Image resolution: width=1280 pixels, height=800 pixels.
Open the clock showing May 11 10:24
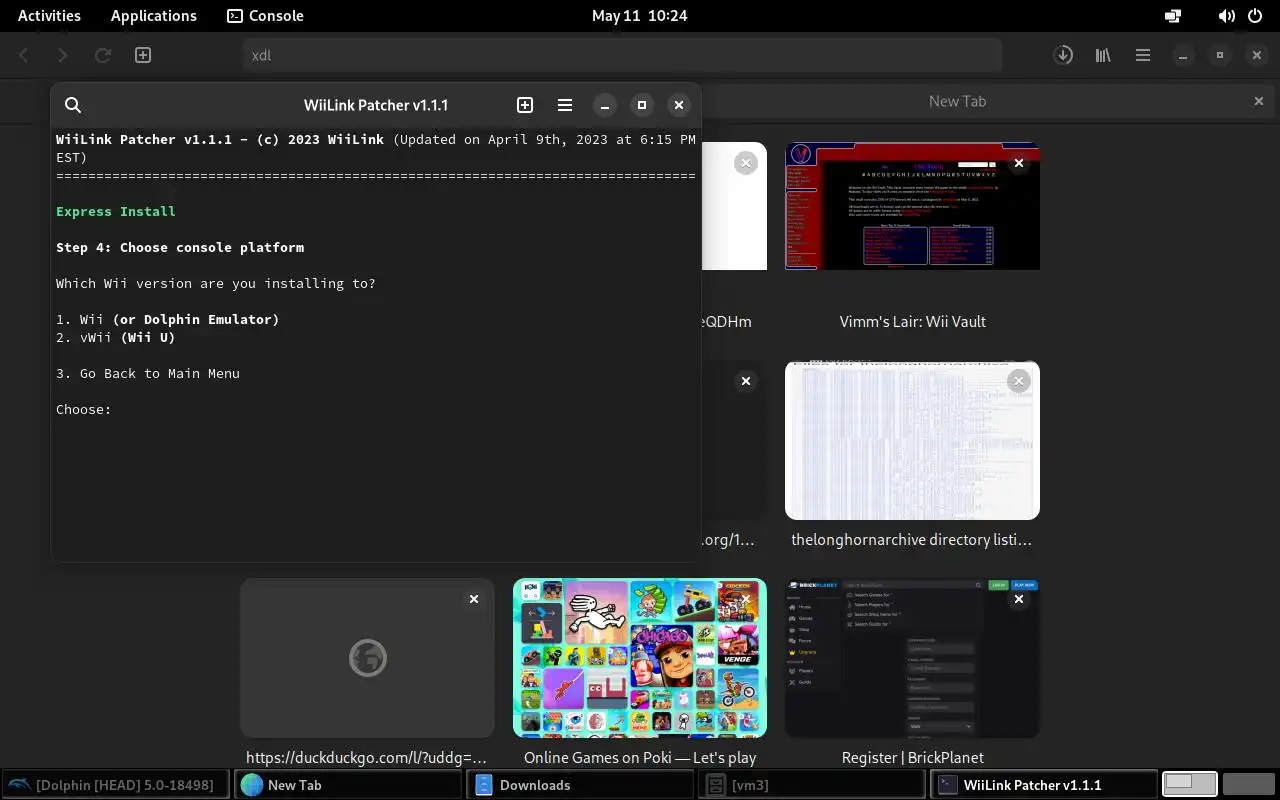tap(640, 16)
